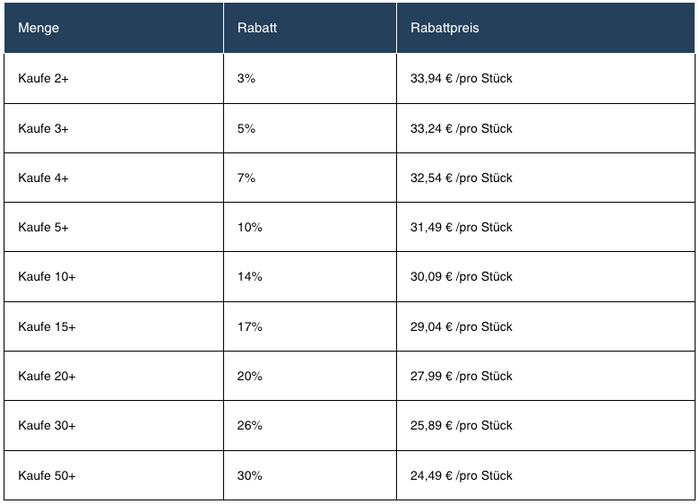The image size is (700, 504).
Task: Click the 14% discount cell
Action: 250,277
